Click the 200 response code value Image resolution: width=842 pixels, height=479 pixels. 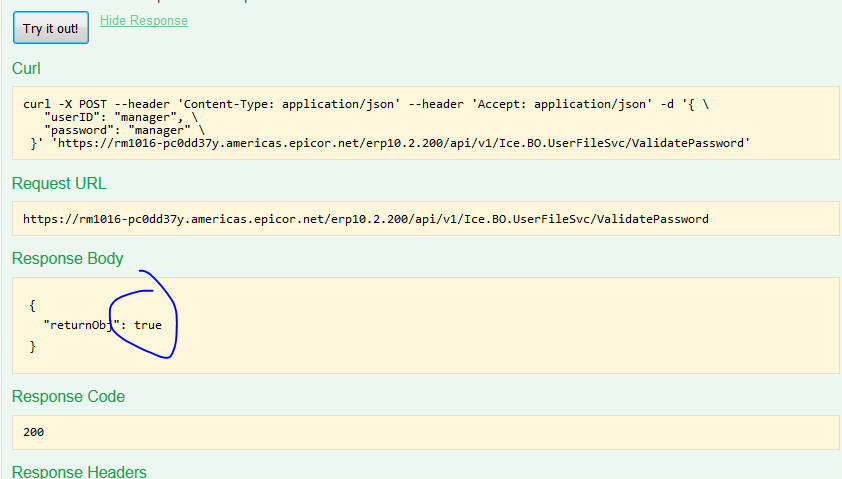pyautogui.click(x=33, y=432)
